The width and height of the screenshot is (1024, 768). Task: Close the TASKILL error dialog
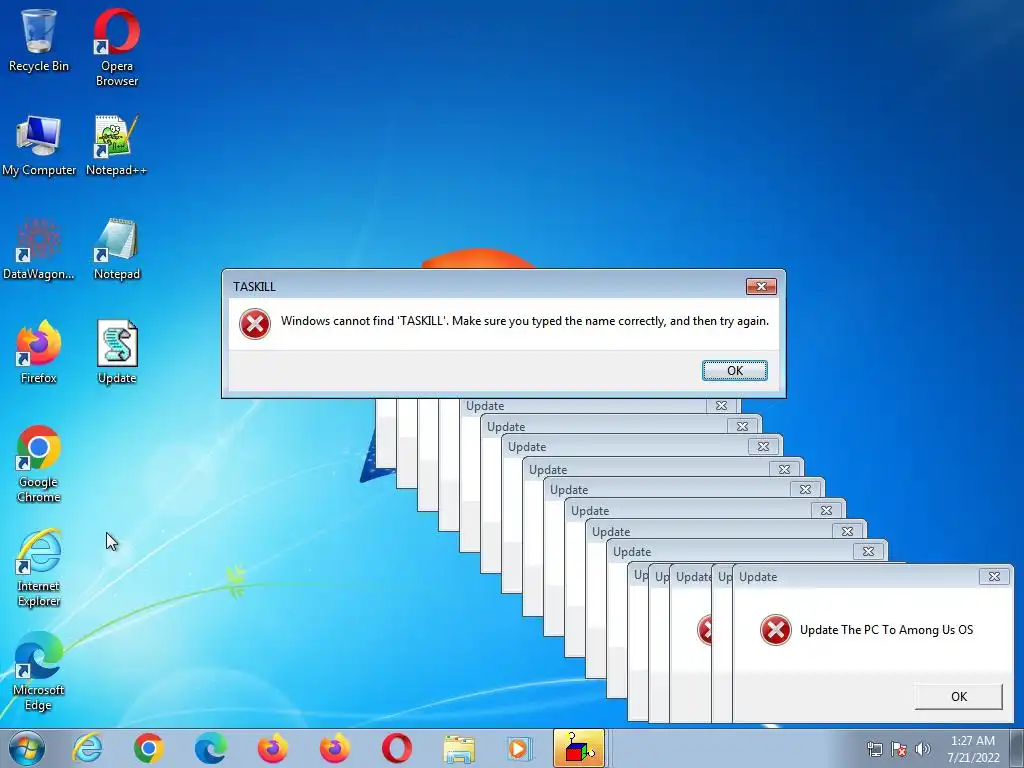point(761,286)
